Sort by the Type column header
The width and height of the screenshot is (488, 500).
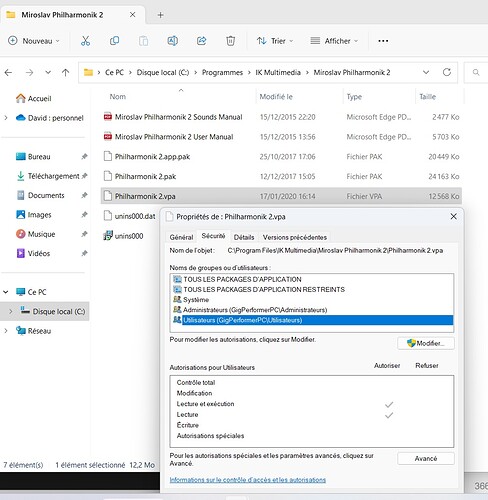(x=354, y=97)
